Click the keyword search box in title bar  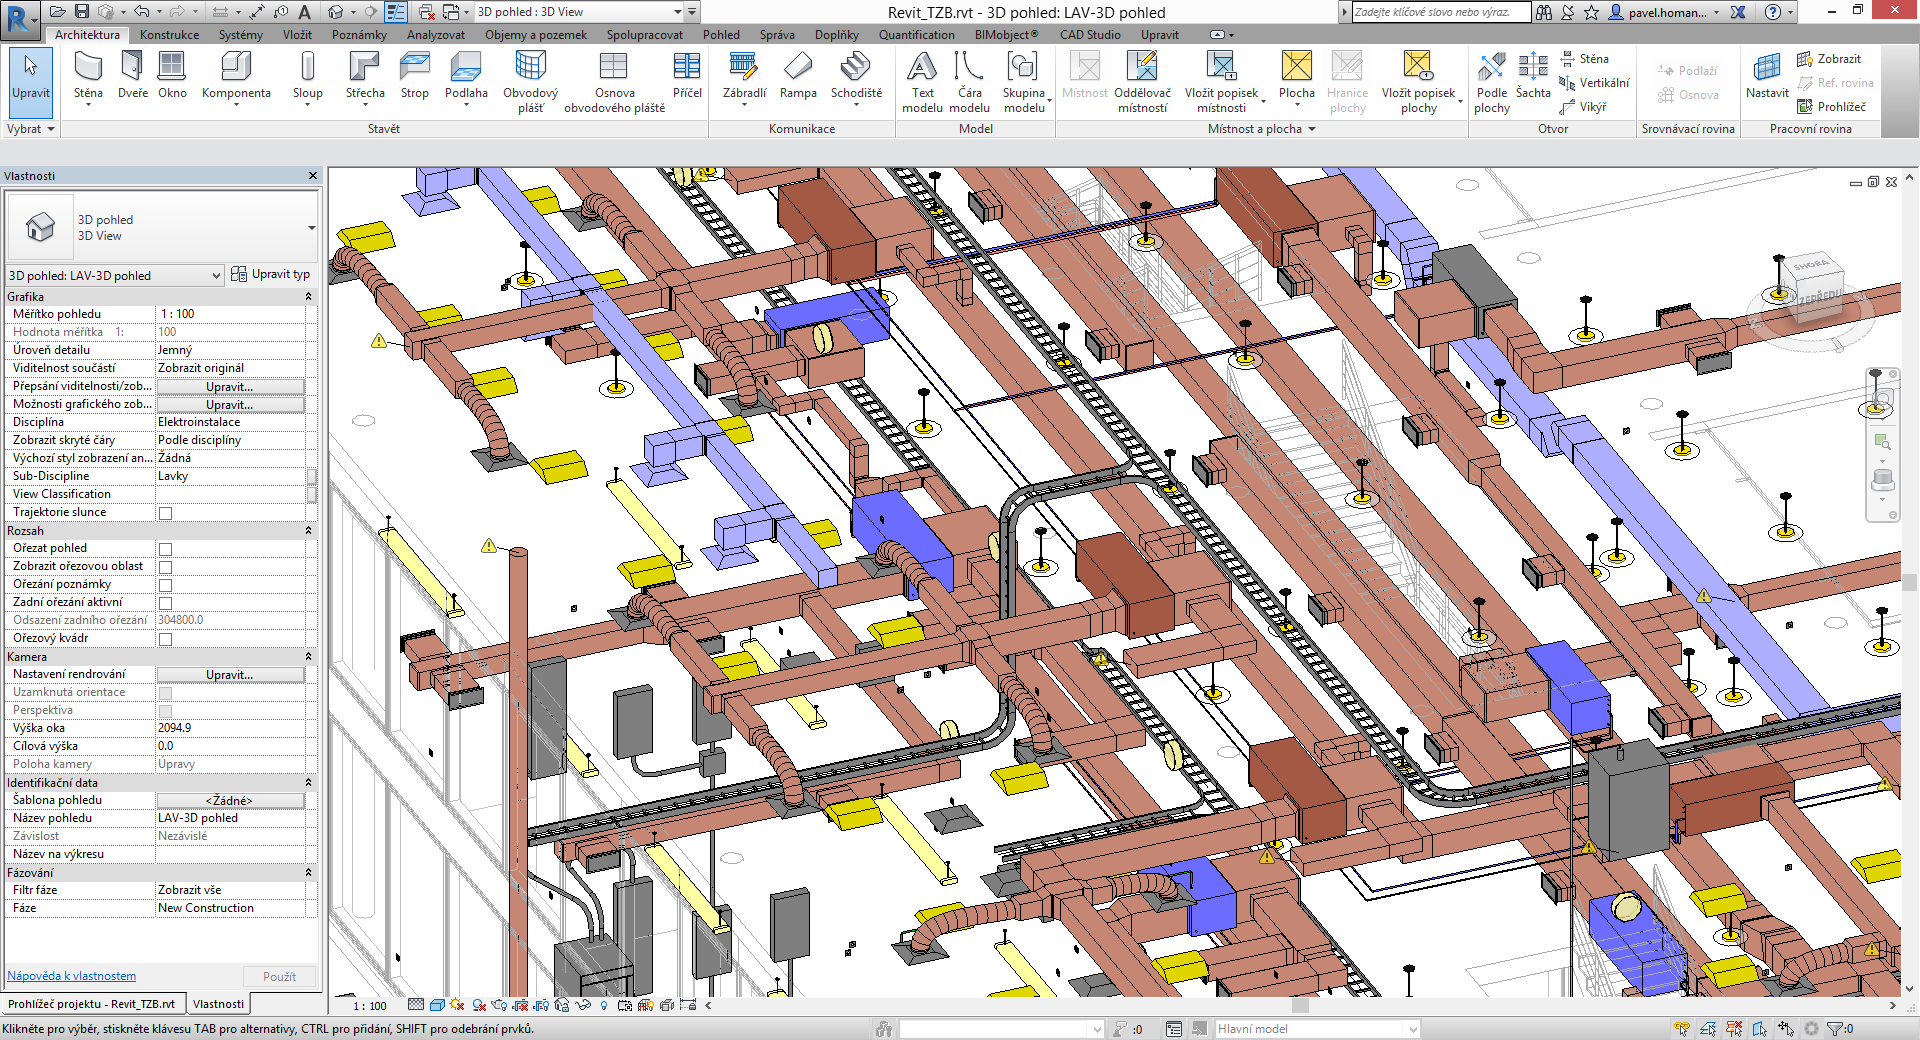click(x=1440, y=12)
